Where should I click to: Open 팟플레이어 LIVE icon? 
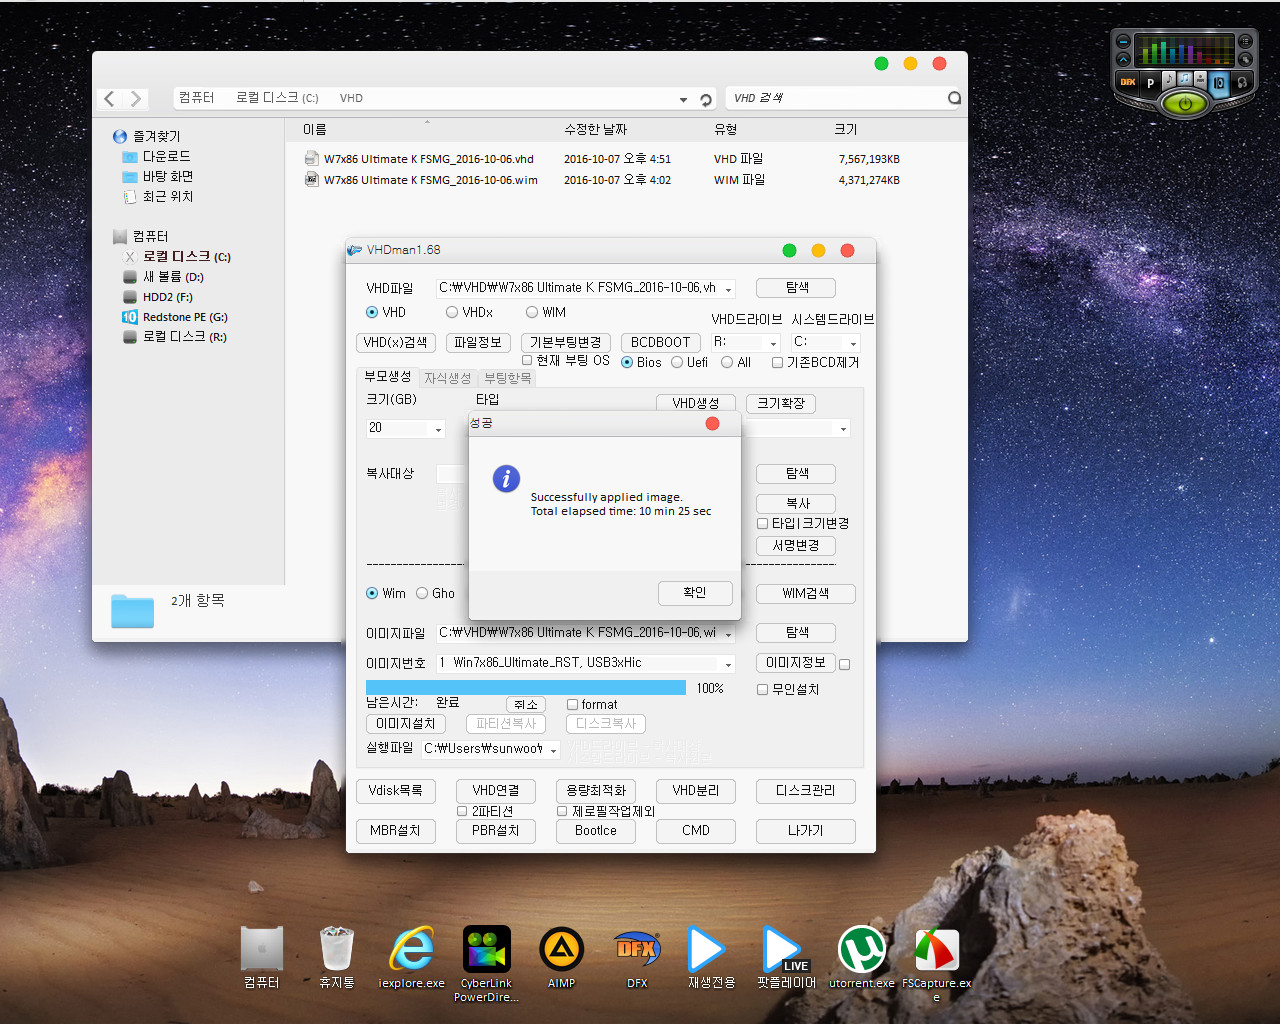(787, 957)
